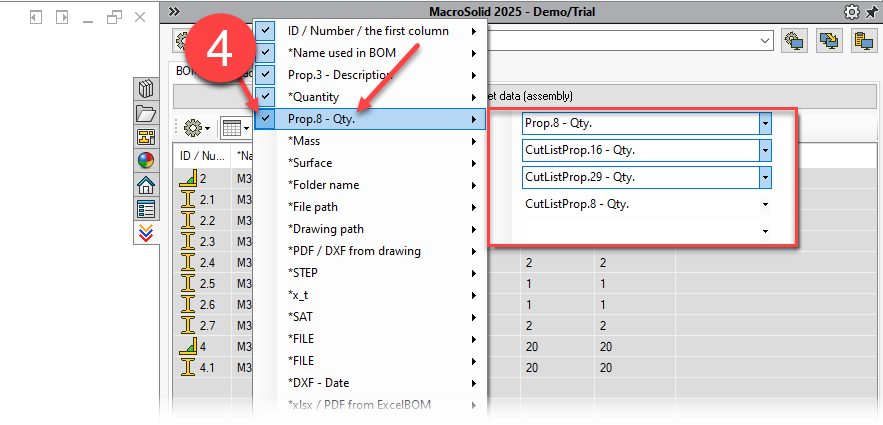Open the CutListProp.29 - Qty. combo box

(x=765, y=177)
